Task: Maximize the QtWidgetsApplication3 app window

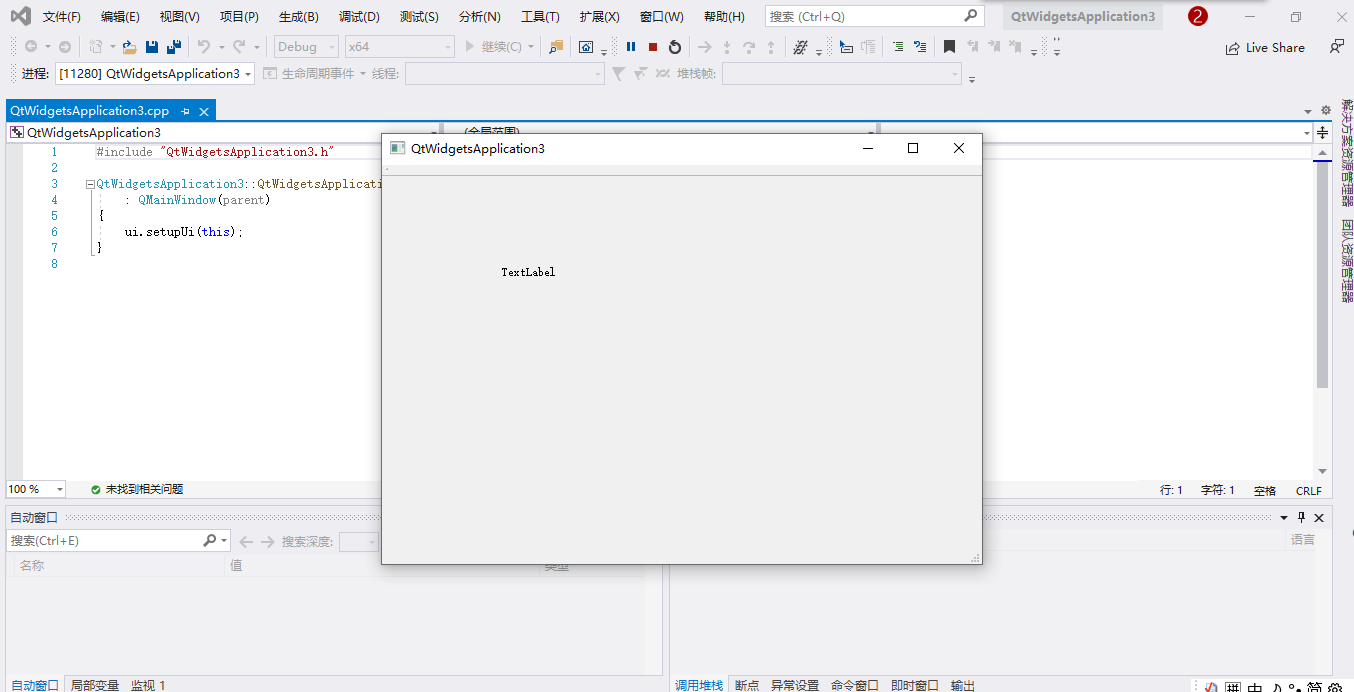Action: tap(912, 148)
